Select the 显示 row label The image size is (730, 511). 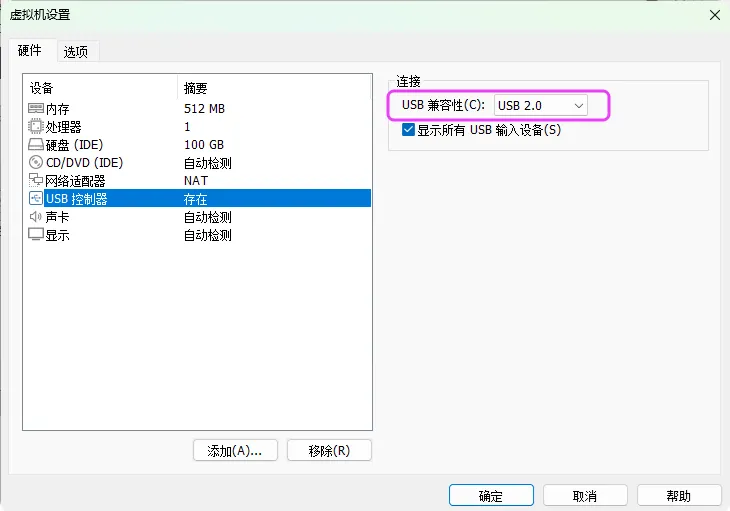coord(58,235)
